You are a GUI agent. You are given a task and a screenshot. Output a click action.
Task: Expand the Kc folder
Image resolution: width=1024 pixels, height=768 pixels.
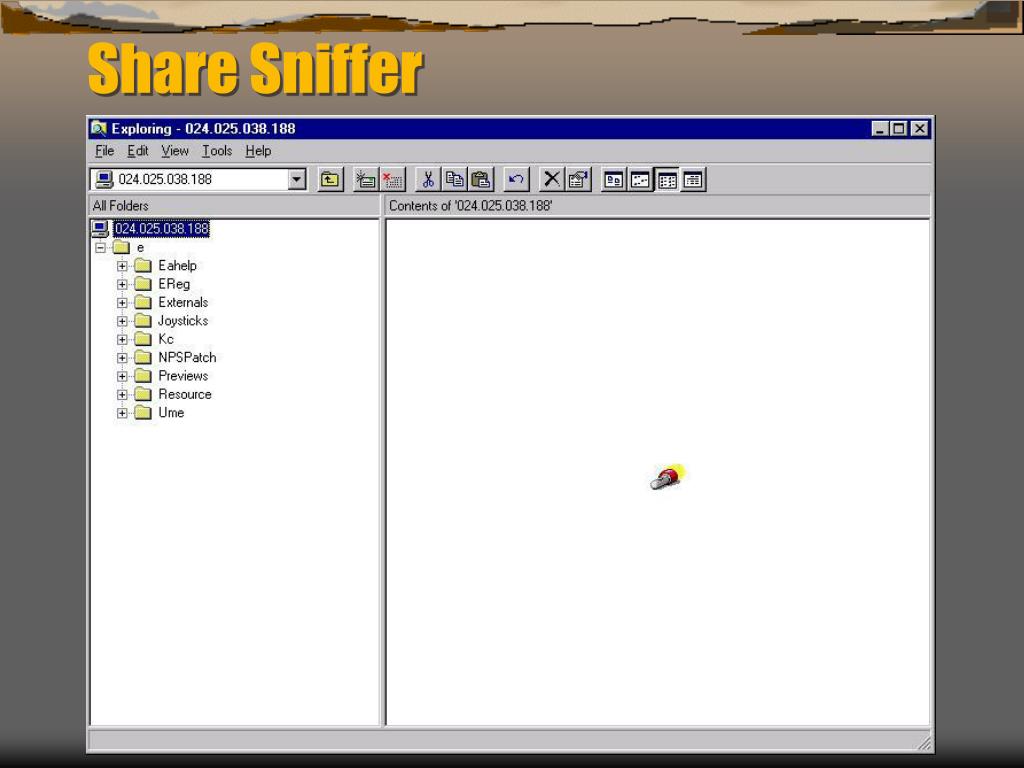coord(122,339)
